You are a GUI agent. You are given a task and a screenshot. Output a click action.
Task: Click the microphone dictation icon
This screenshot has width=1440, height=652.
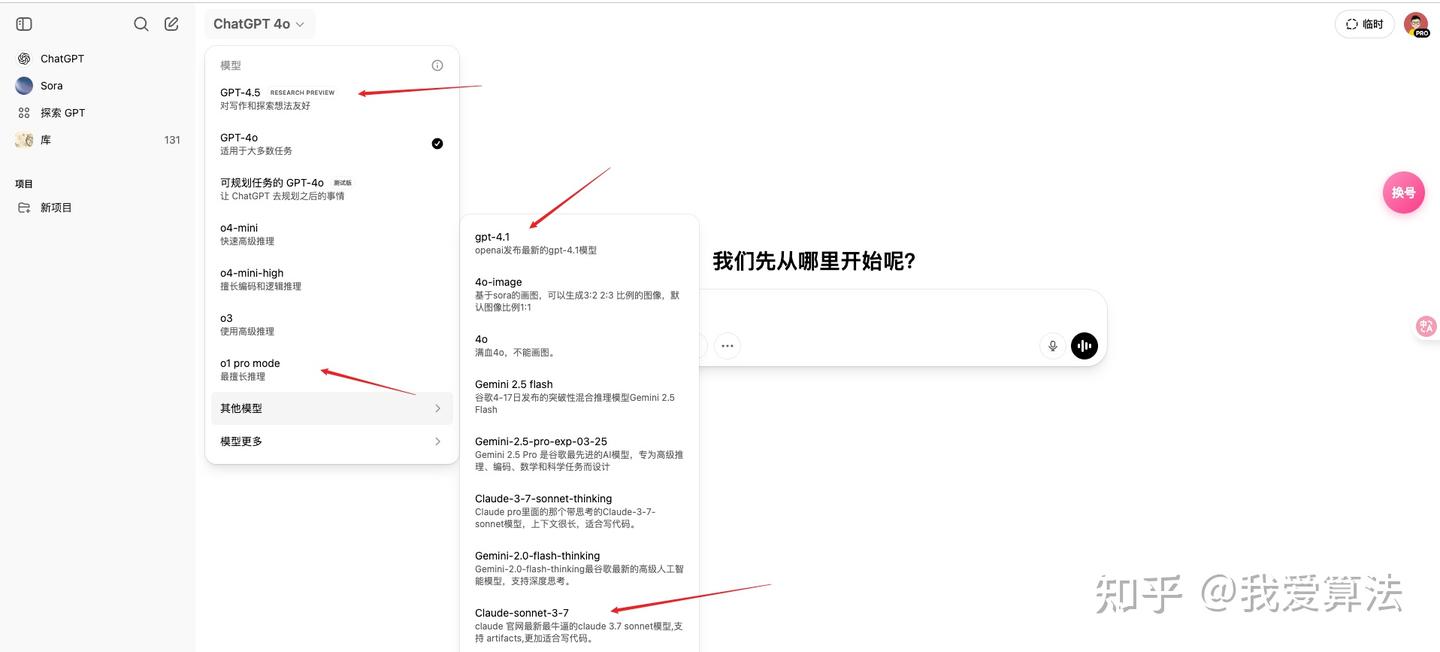(1052, 346)
